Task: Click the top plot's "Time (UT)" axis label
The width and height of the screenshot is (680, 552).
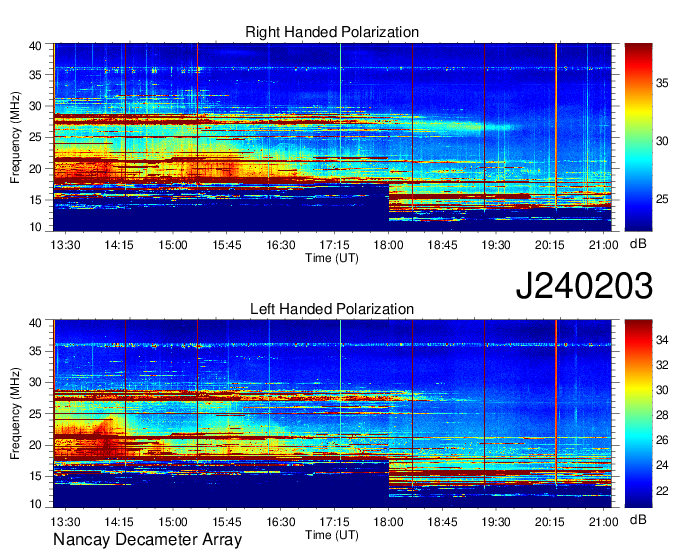Action: click(x=332, y=258)
